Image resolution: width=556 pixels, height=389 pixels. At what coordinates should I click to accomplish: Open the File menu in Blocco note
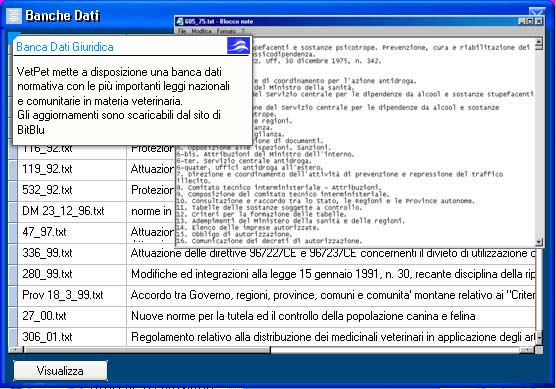pyautogui.click(x=182, y=31)
